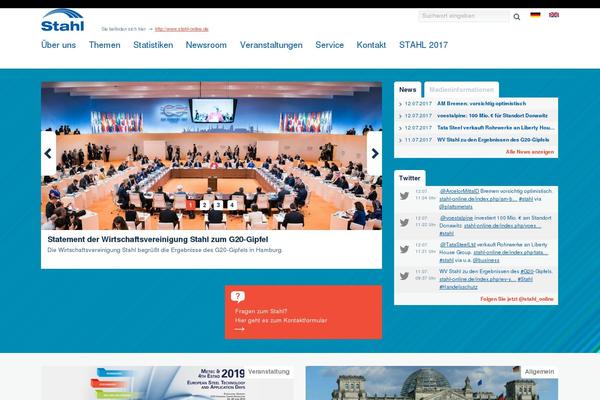
Task: Open the STAHL 2017 menu
Action: click(x=423, y=45)
